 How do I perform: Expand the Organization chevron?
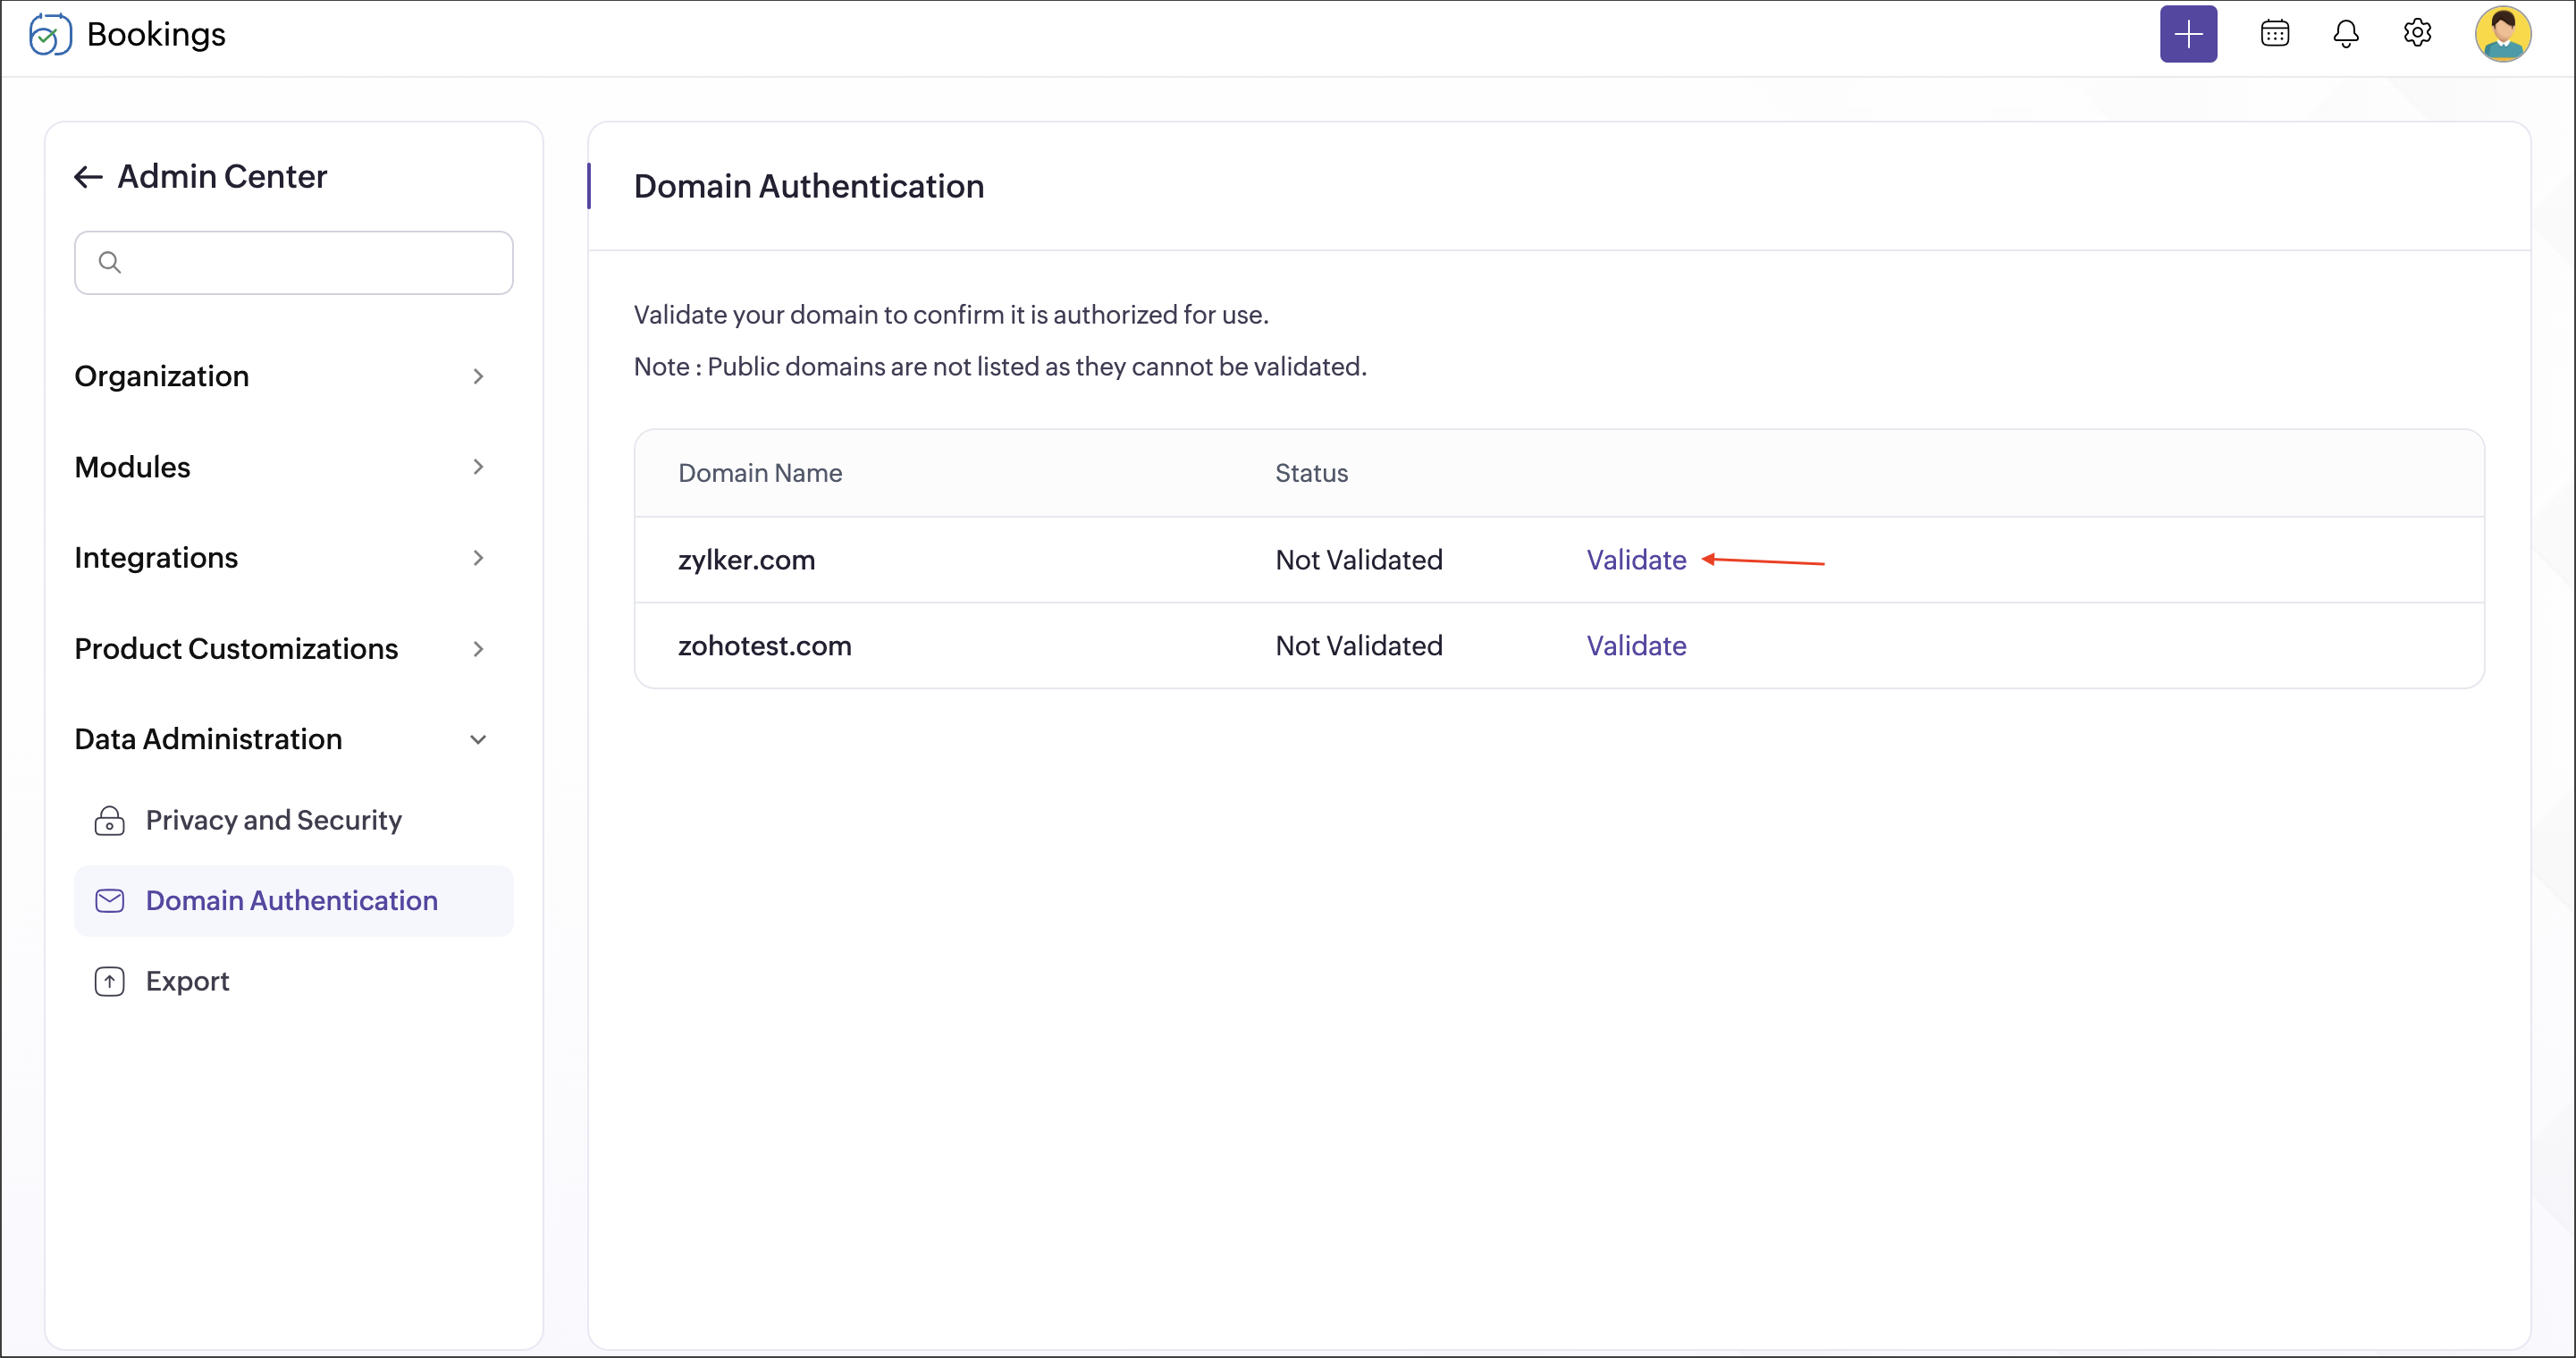click(478, 377)
